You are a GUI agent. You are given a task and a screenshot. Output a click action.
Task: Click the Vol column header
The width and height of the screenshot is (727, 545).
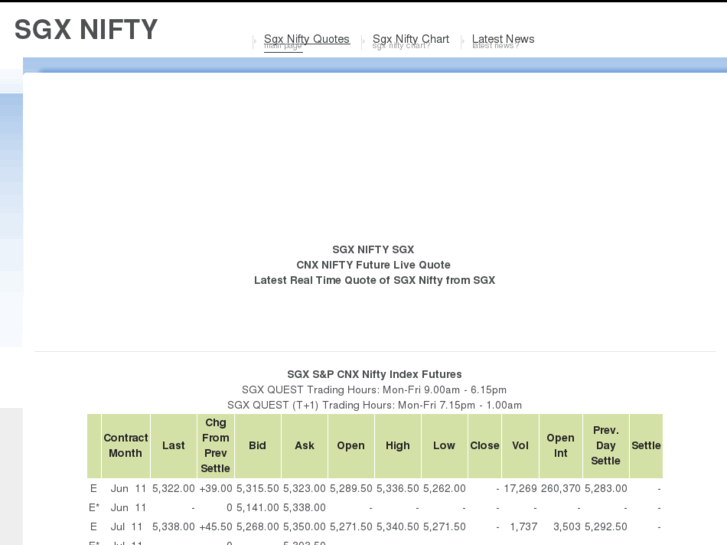pos(520,445)
